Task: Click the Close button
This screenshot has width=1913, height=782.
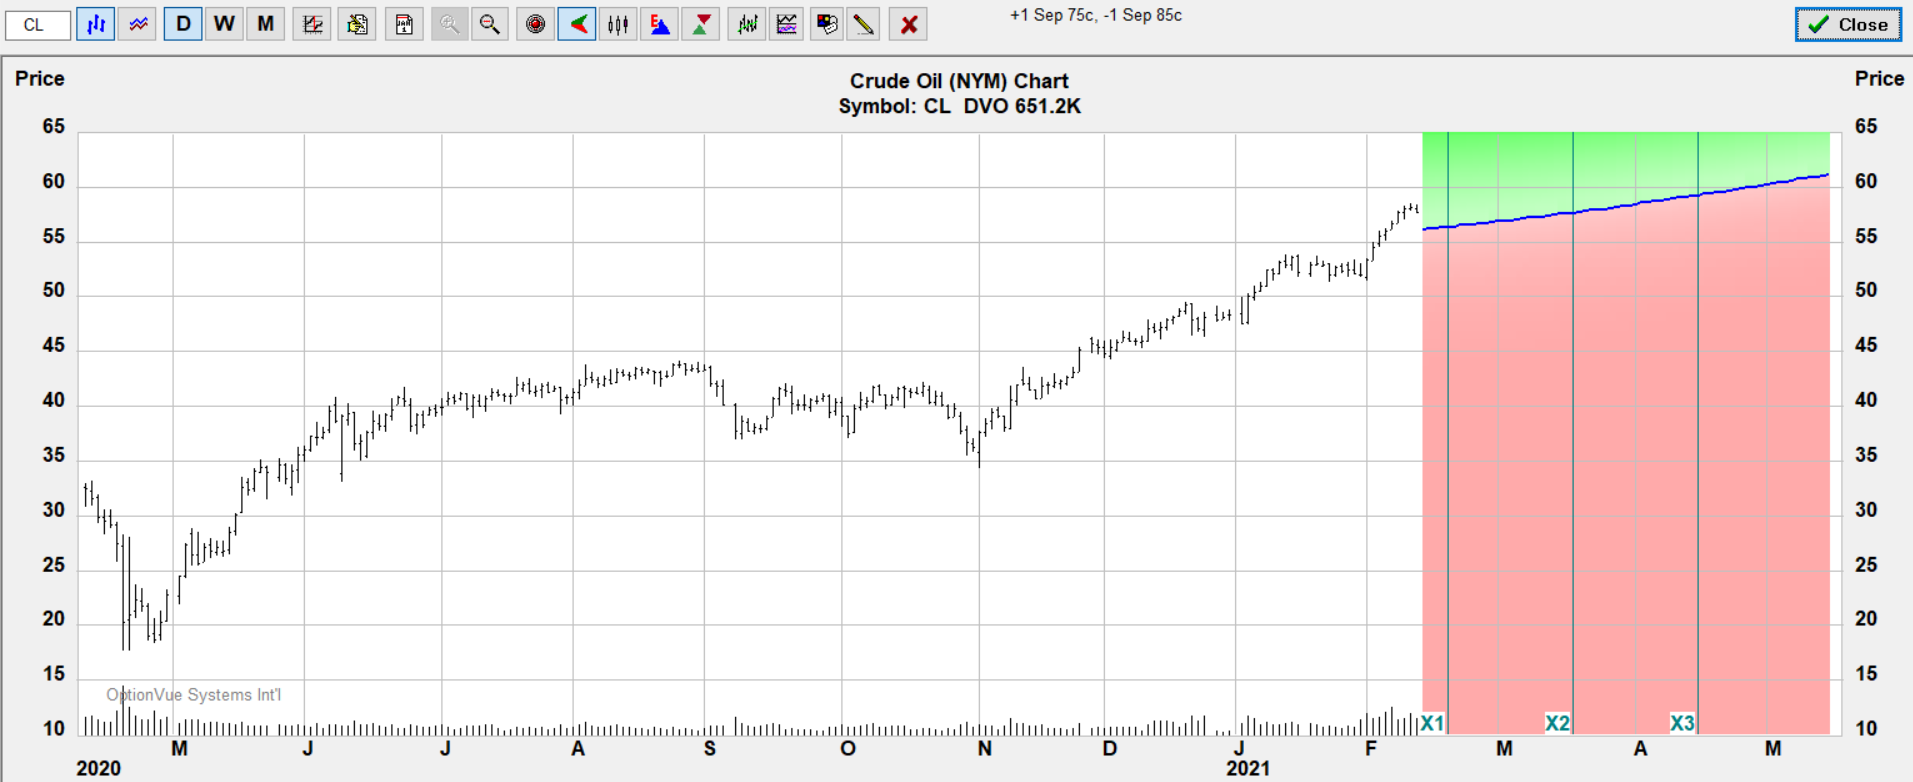Action: point(1848,25)
